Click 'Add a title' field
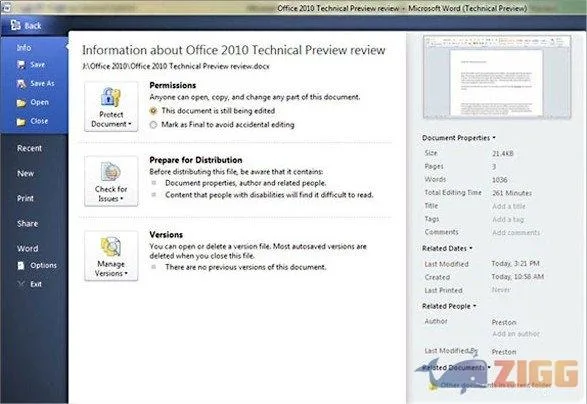 pos(509,206)
